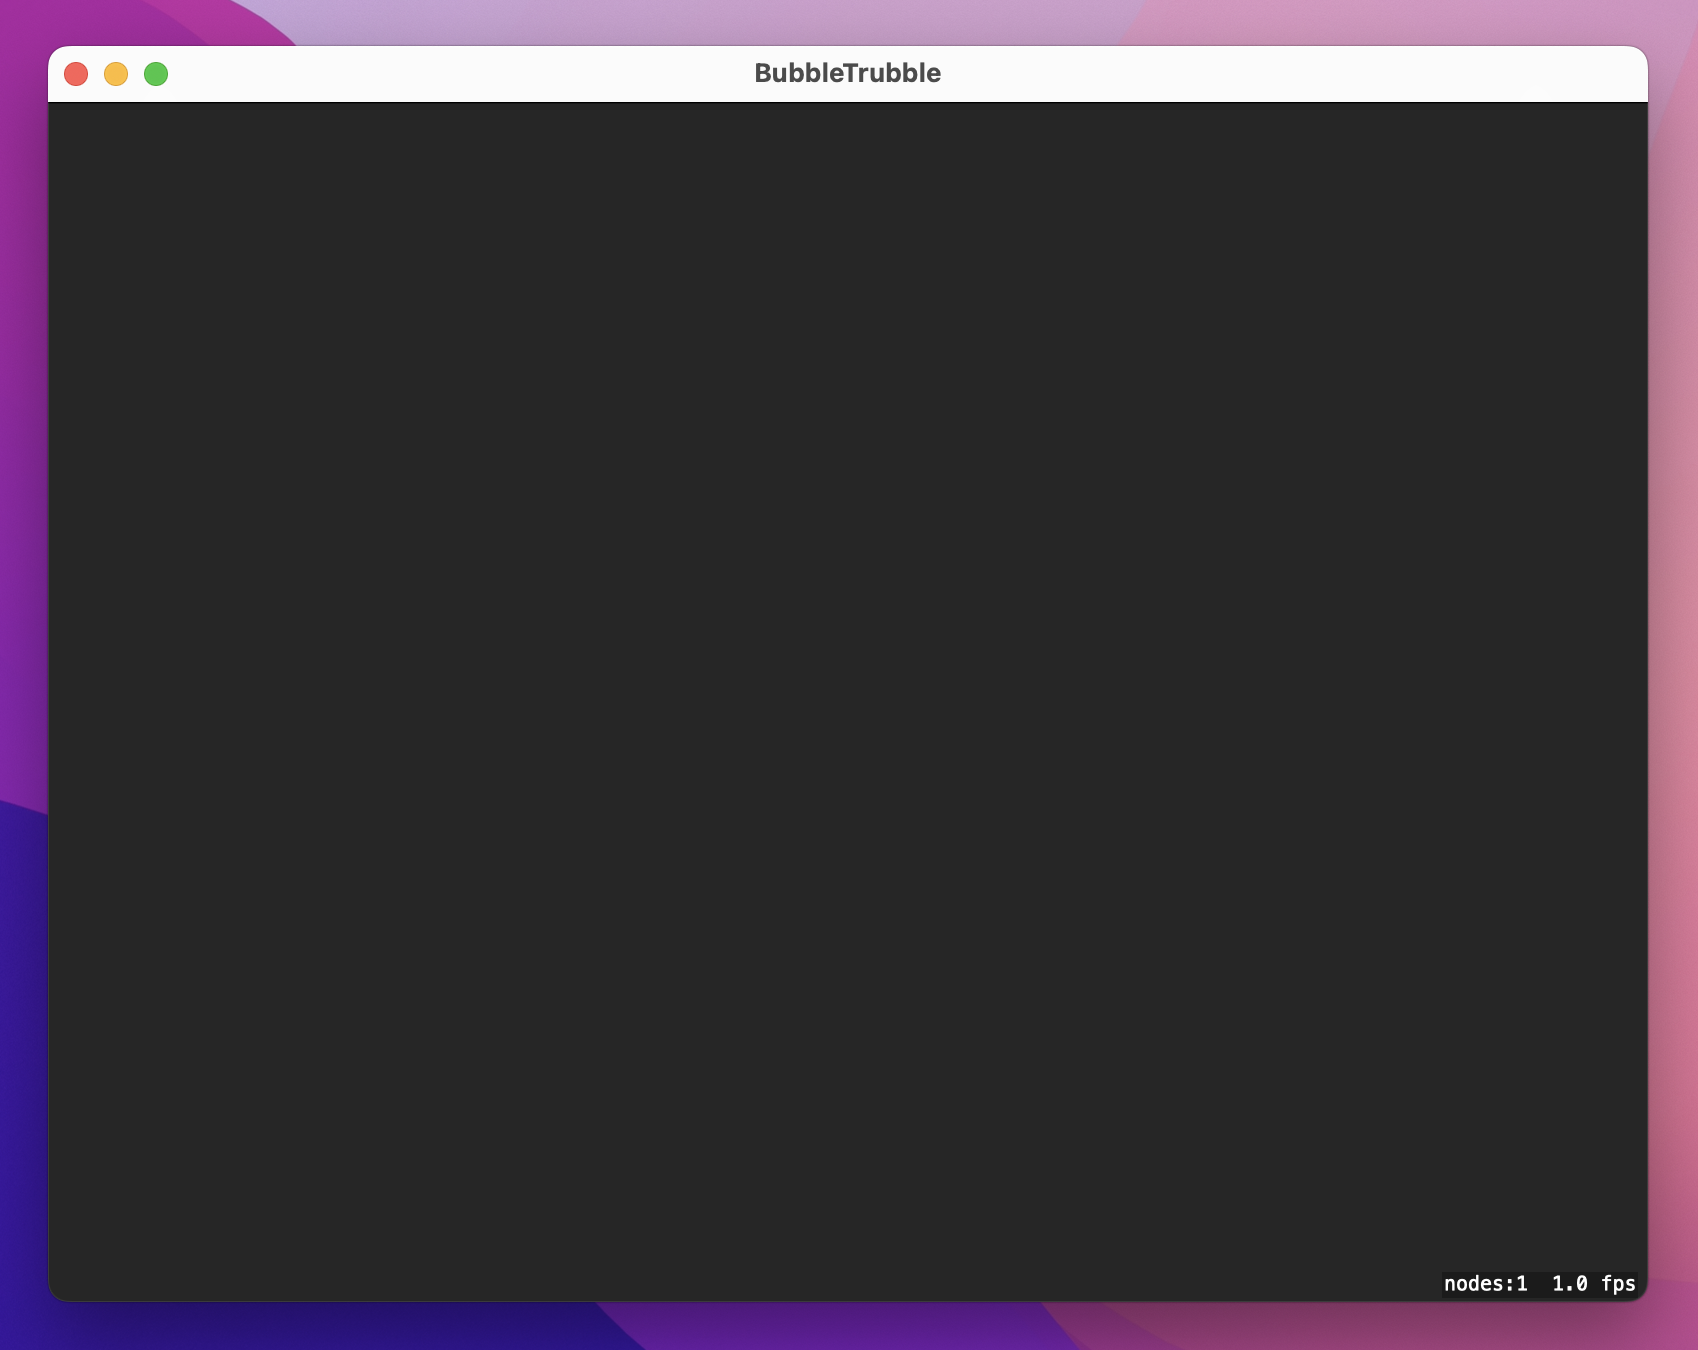Image resolution: width=1698 pixels, height=1350 pixels.
Task: Click the status overlay at the bottom right
Action: click(1540, 1283)
